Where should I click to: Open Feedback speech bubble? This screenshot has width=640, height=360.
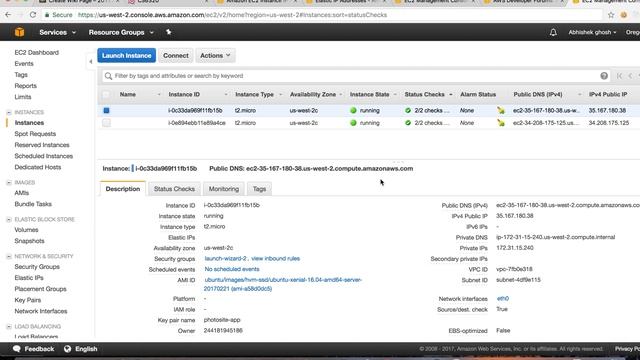click(17, 349)
